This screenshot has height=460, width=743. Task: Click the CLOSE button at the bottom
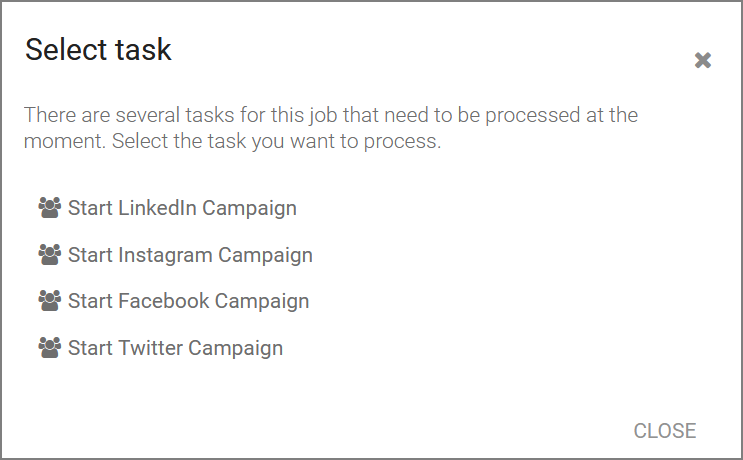(x=664, y=431)
